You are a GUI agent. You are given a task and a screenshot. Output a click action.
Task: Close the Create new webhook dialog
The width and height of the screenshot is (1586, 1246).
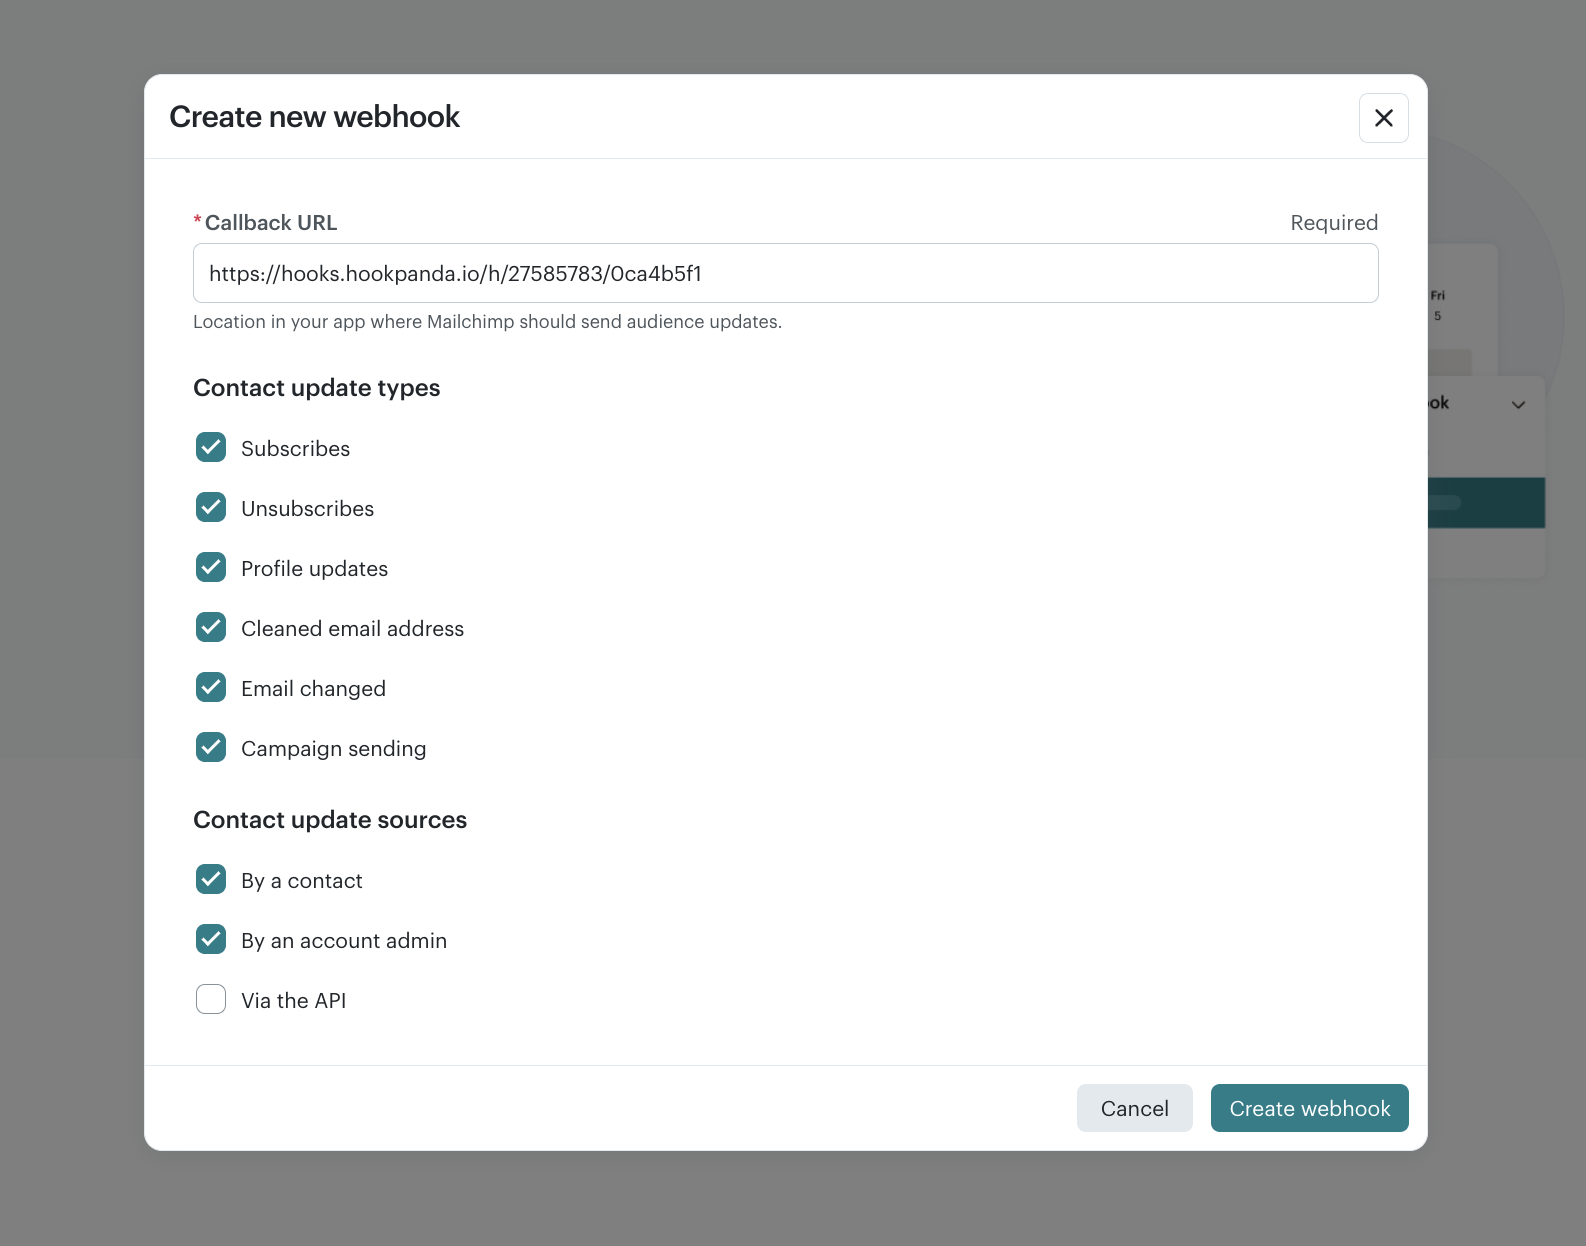click(1383, 118)
